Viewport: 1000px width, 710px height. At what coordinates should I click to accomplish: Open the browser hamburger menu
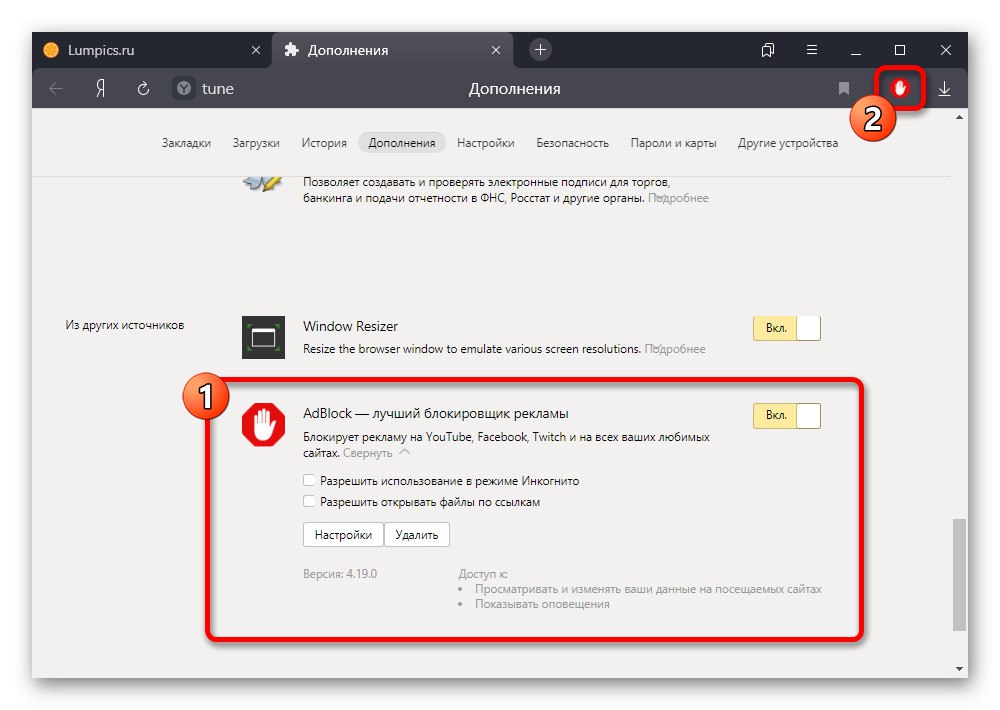point(812,50)
